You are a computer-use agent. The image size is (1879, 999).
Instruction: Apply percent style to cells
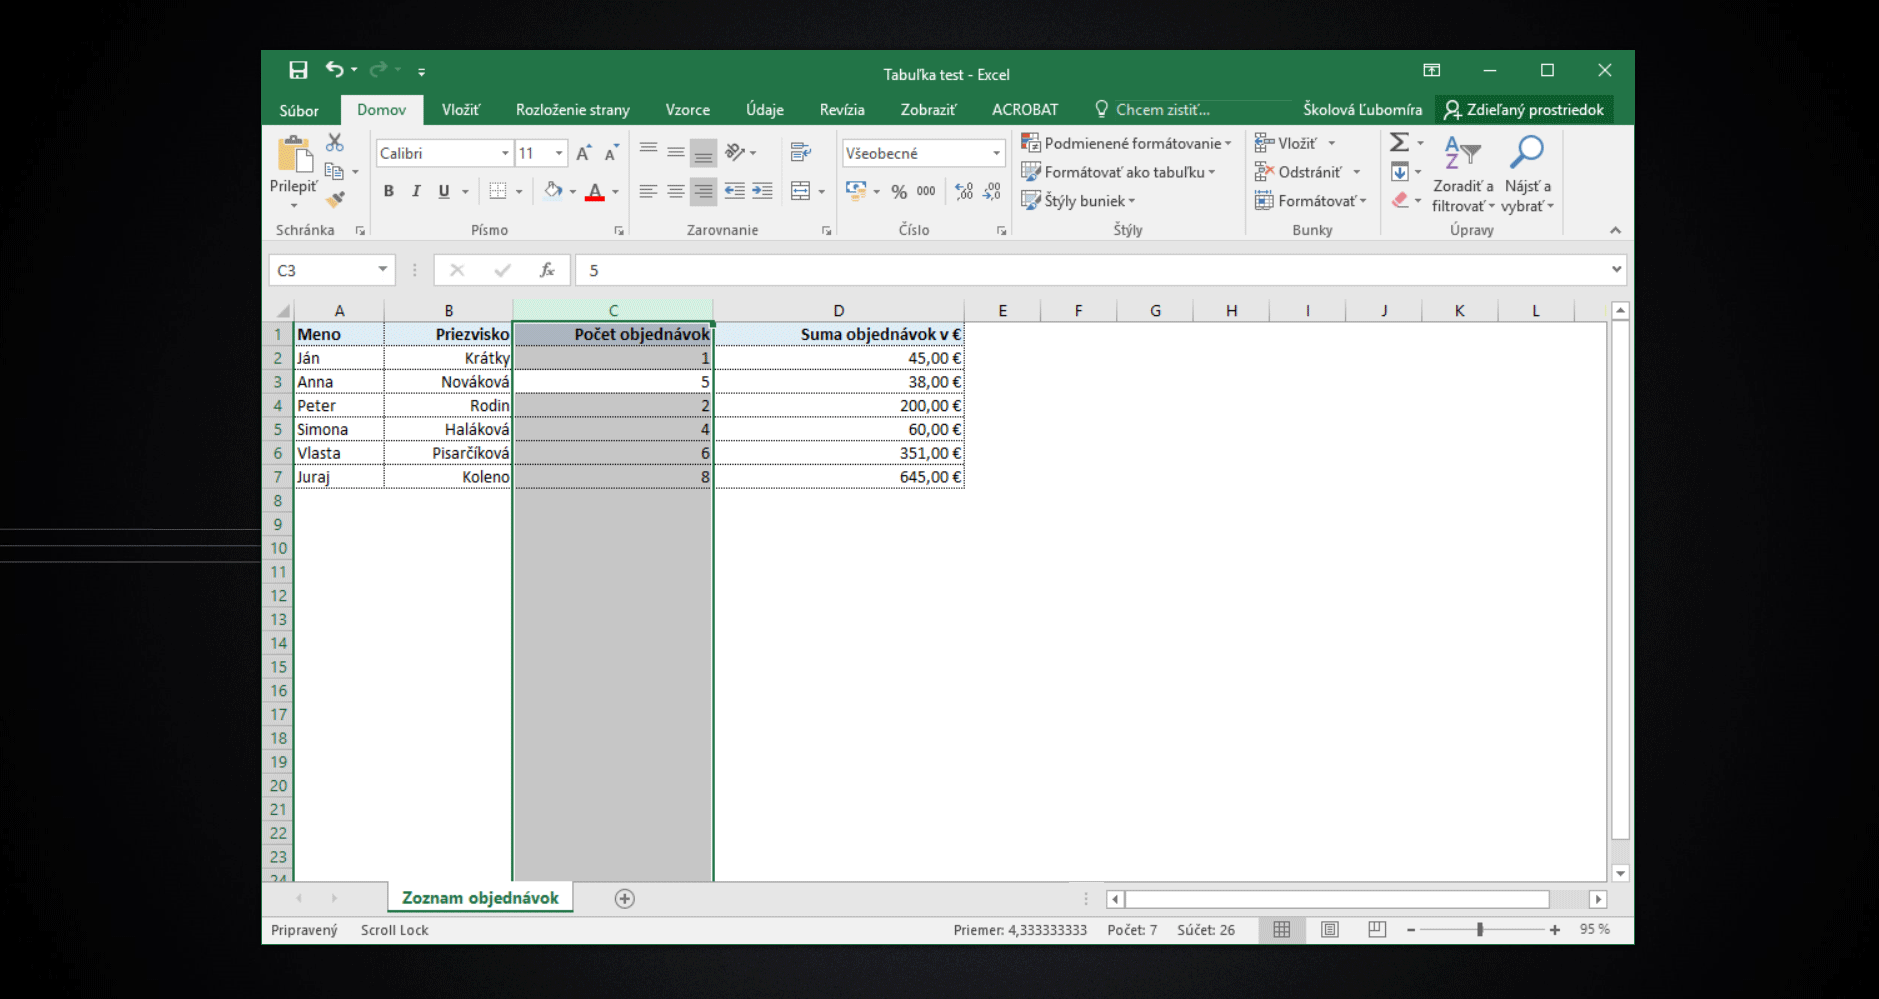pos(899,192)
